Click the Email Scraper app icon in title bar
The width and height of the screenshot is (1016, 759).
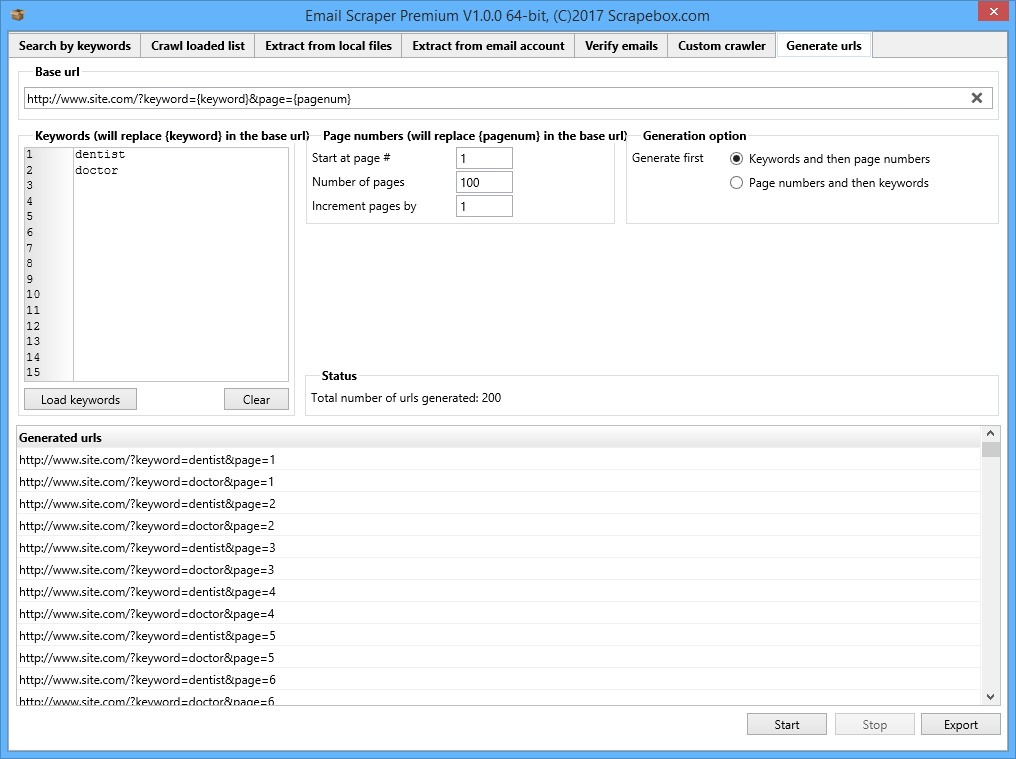click(x=16, y=15)
